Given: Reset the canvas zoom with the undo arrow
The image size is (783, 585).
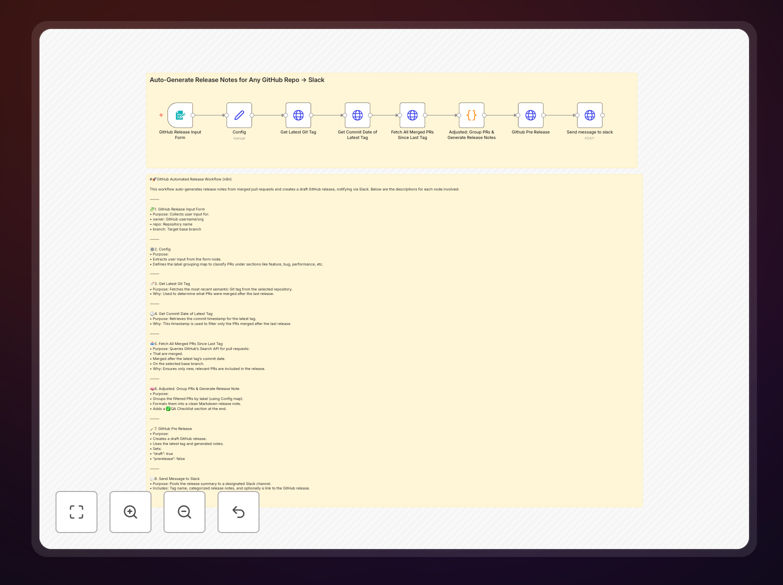Looking at the screenshot, I should (238, 512).
